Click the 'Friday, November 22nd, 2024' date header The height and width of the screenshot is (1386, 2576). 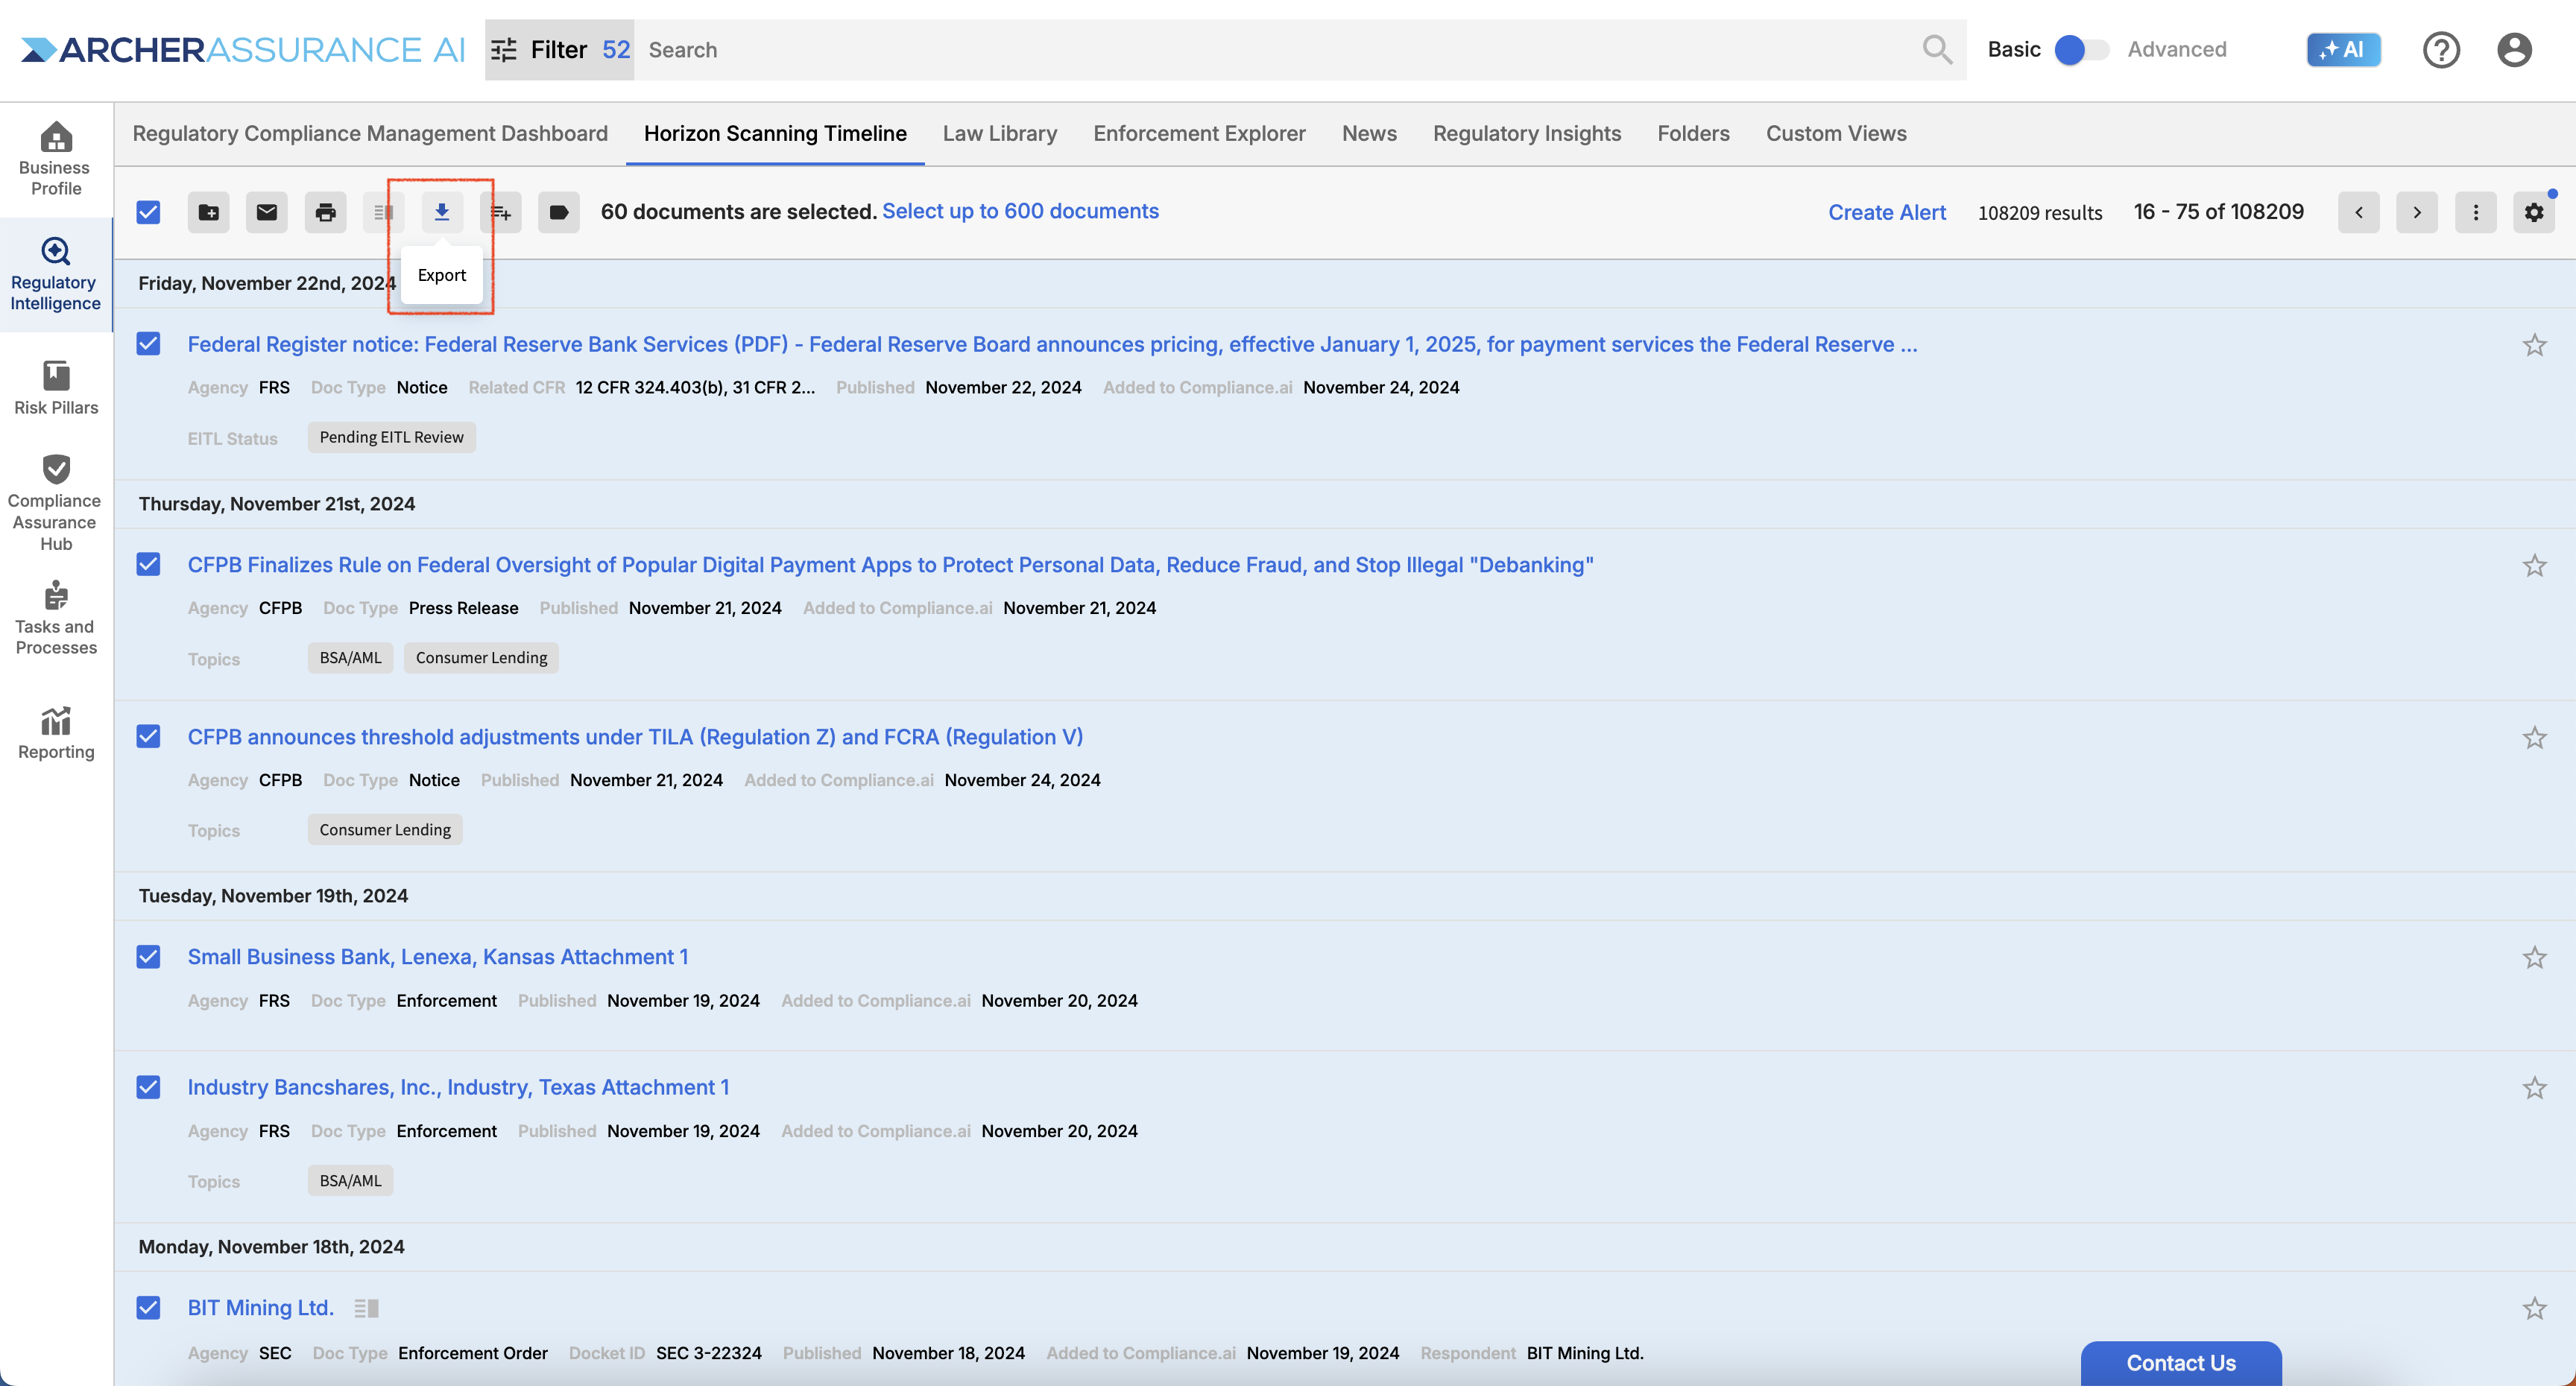pos(267,283)
